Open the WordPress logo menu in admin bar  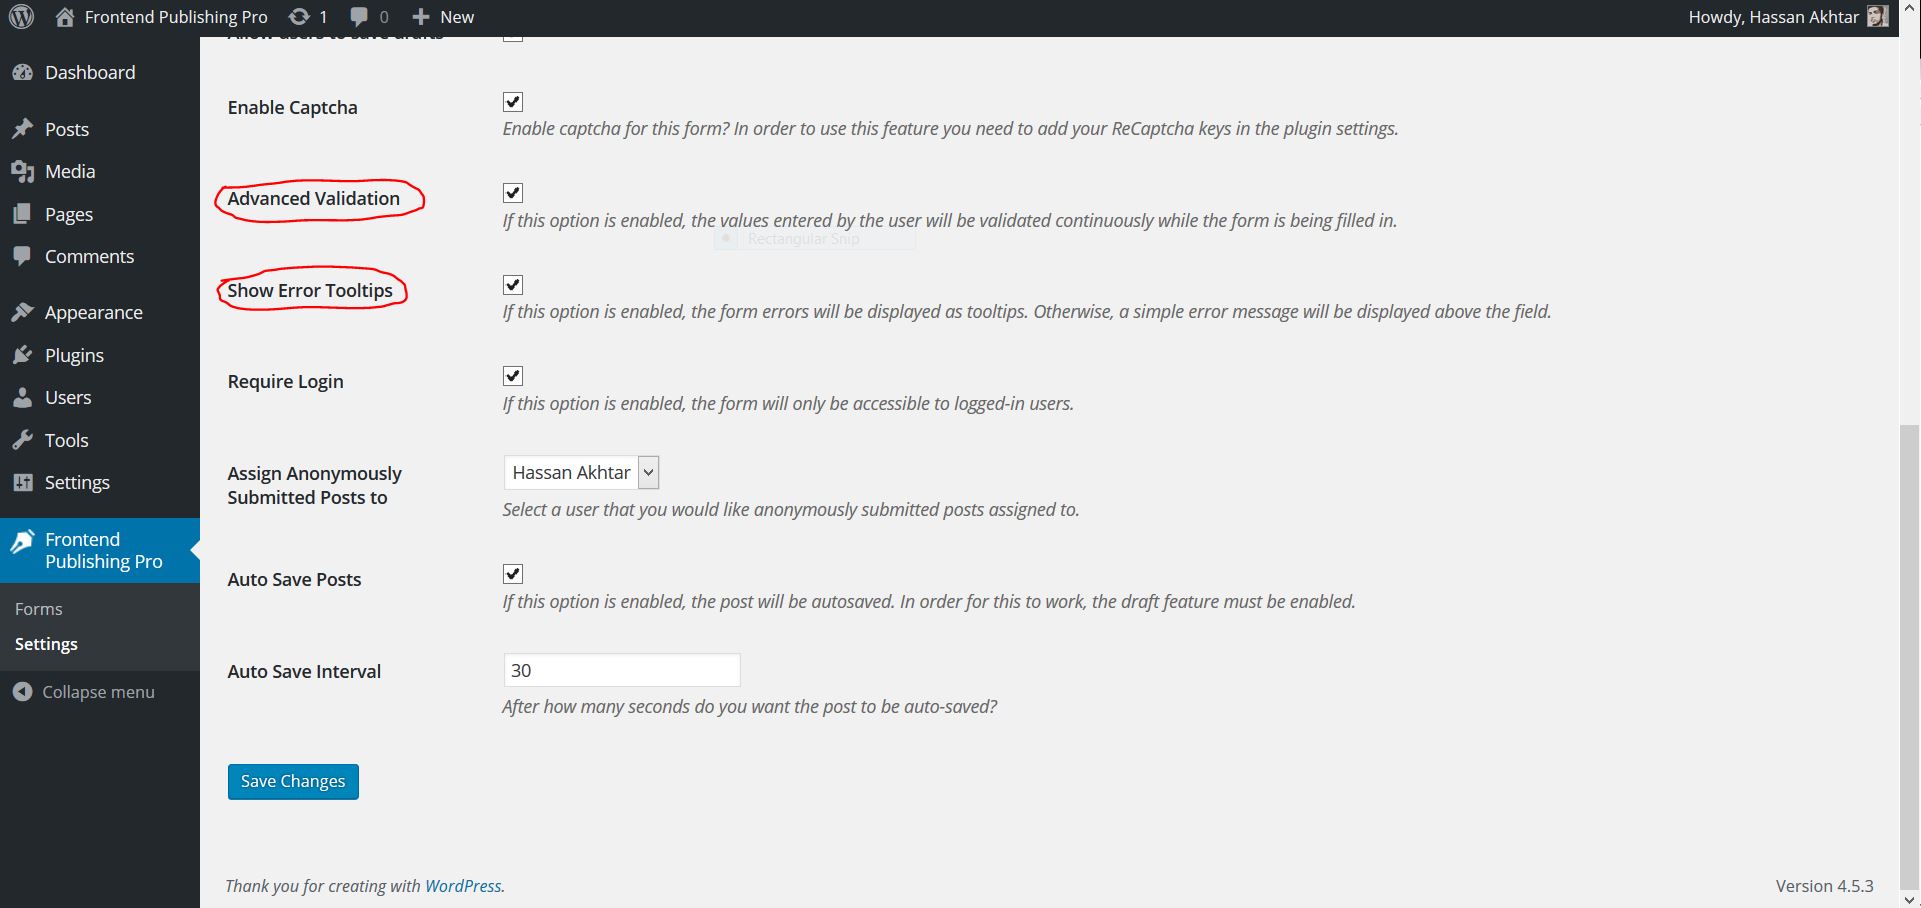click(21, 16)
